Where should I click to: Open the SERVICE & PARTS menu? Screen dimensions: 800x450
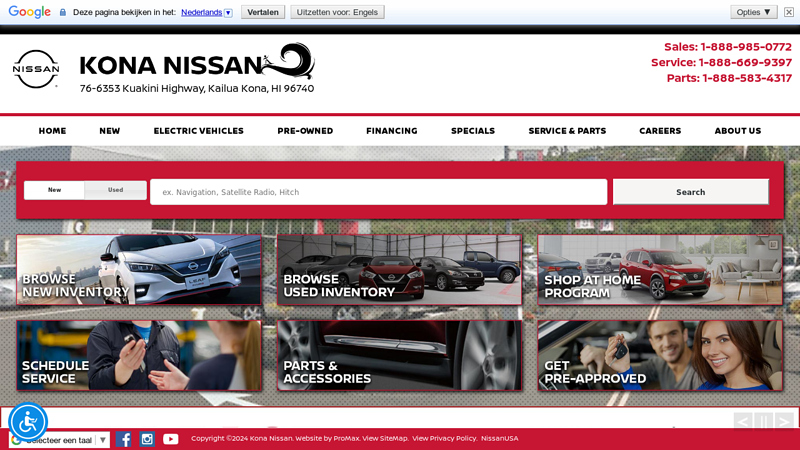click(x=567, y=131)
